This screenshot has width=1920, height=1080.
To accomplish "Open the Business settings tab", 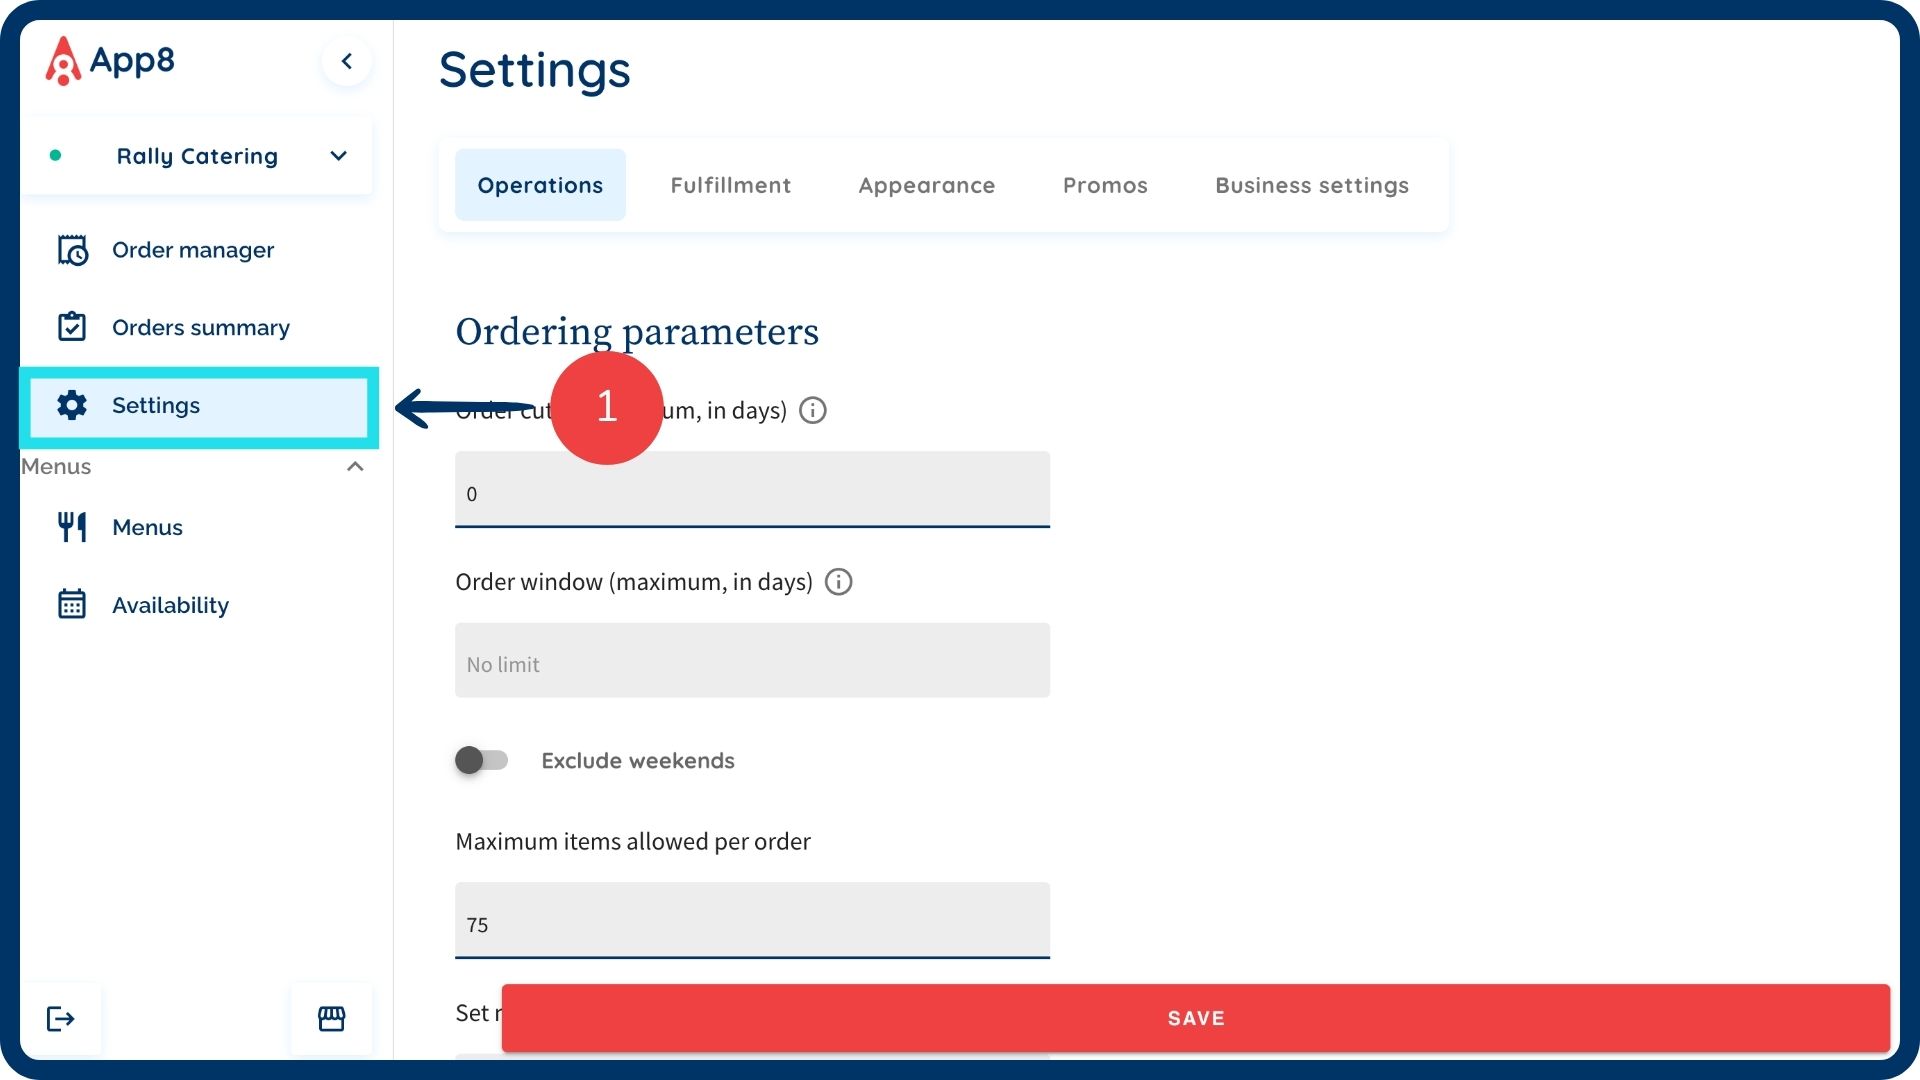I will (x=1311, y=185).
